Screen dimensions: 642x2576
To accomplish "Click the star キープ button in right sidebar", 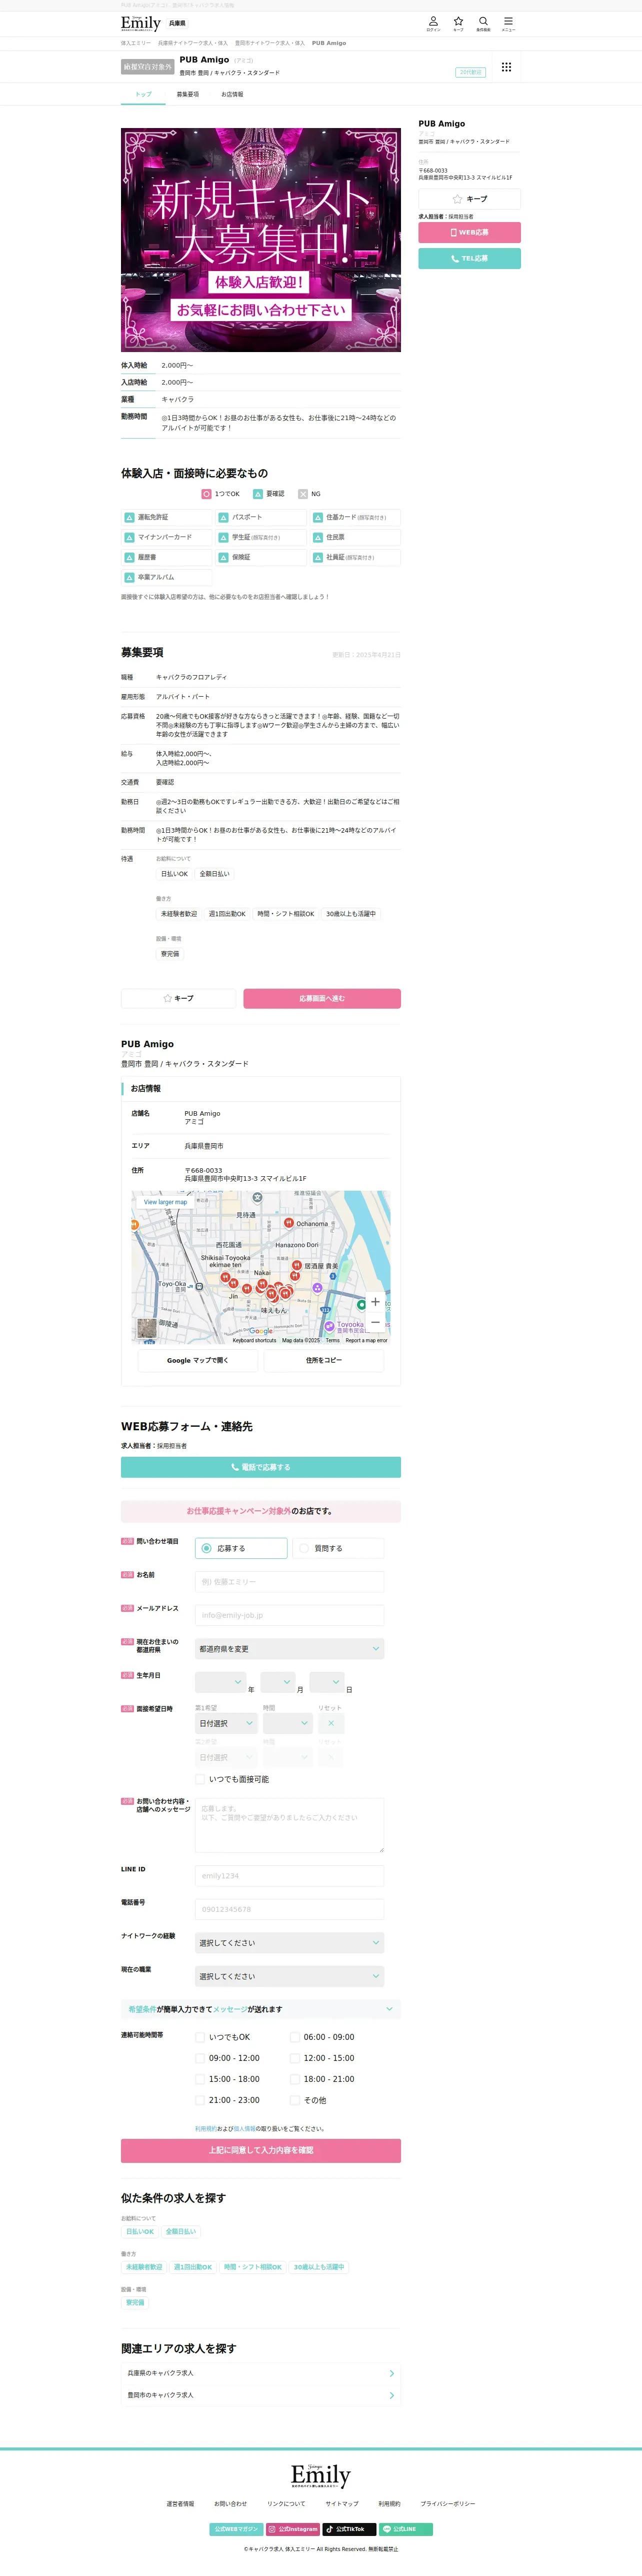I will 469,199.
